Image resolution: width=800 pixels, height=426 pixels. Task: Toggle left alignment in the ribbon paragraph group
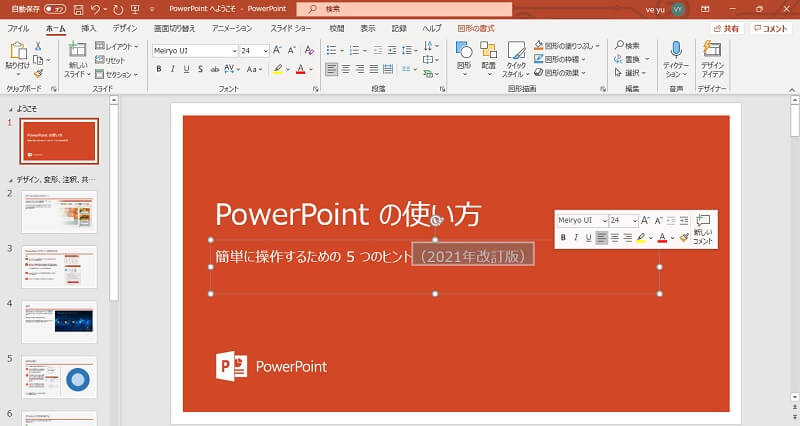pyautogui.click(x=331, y=69)
